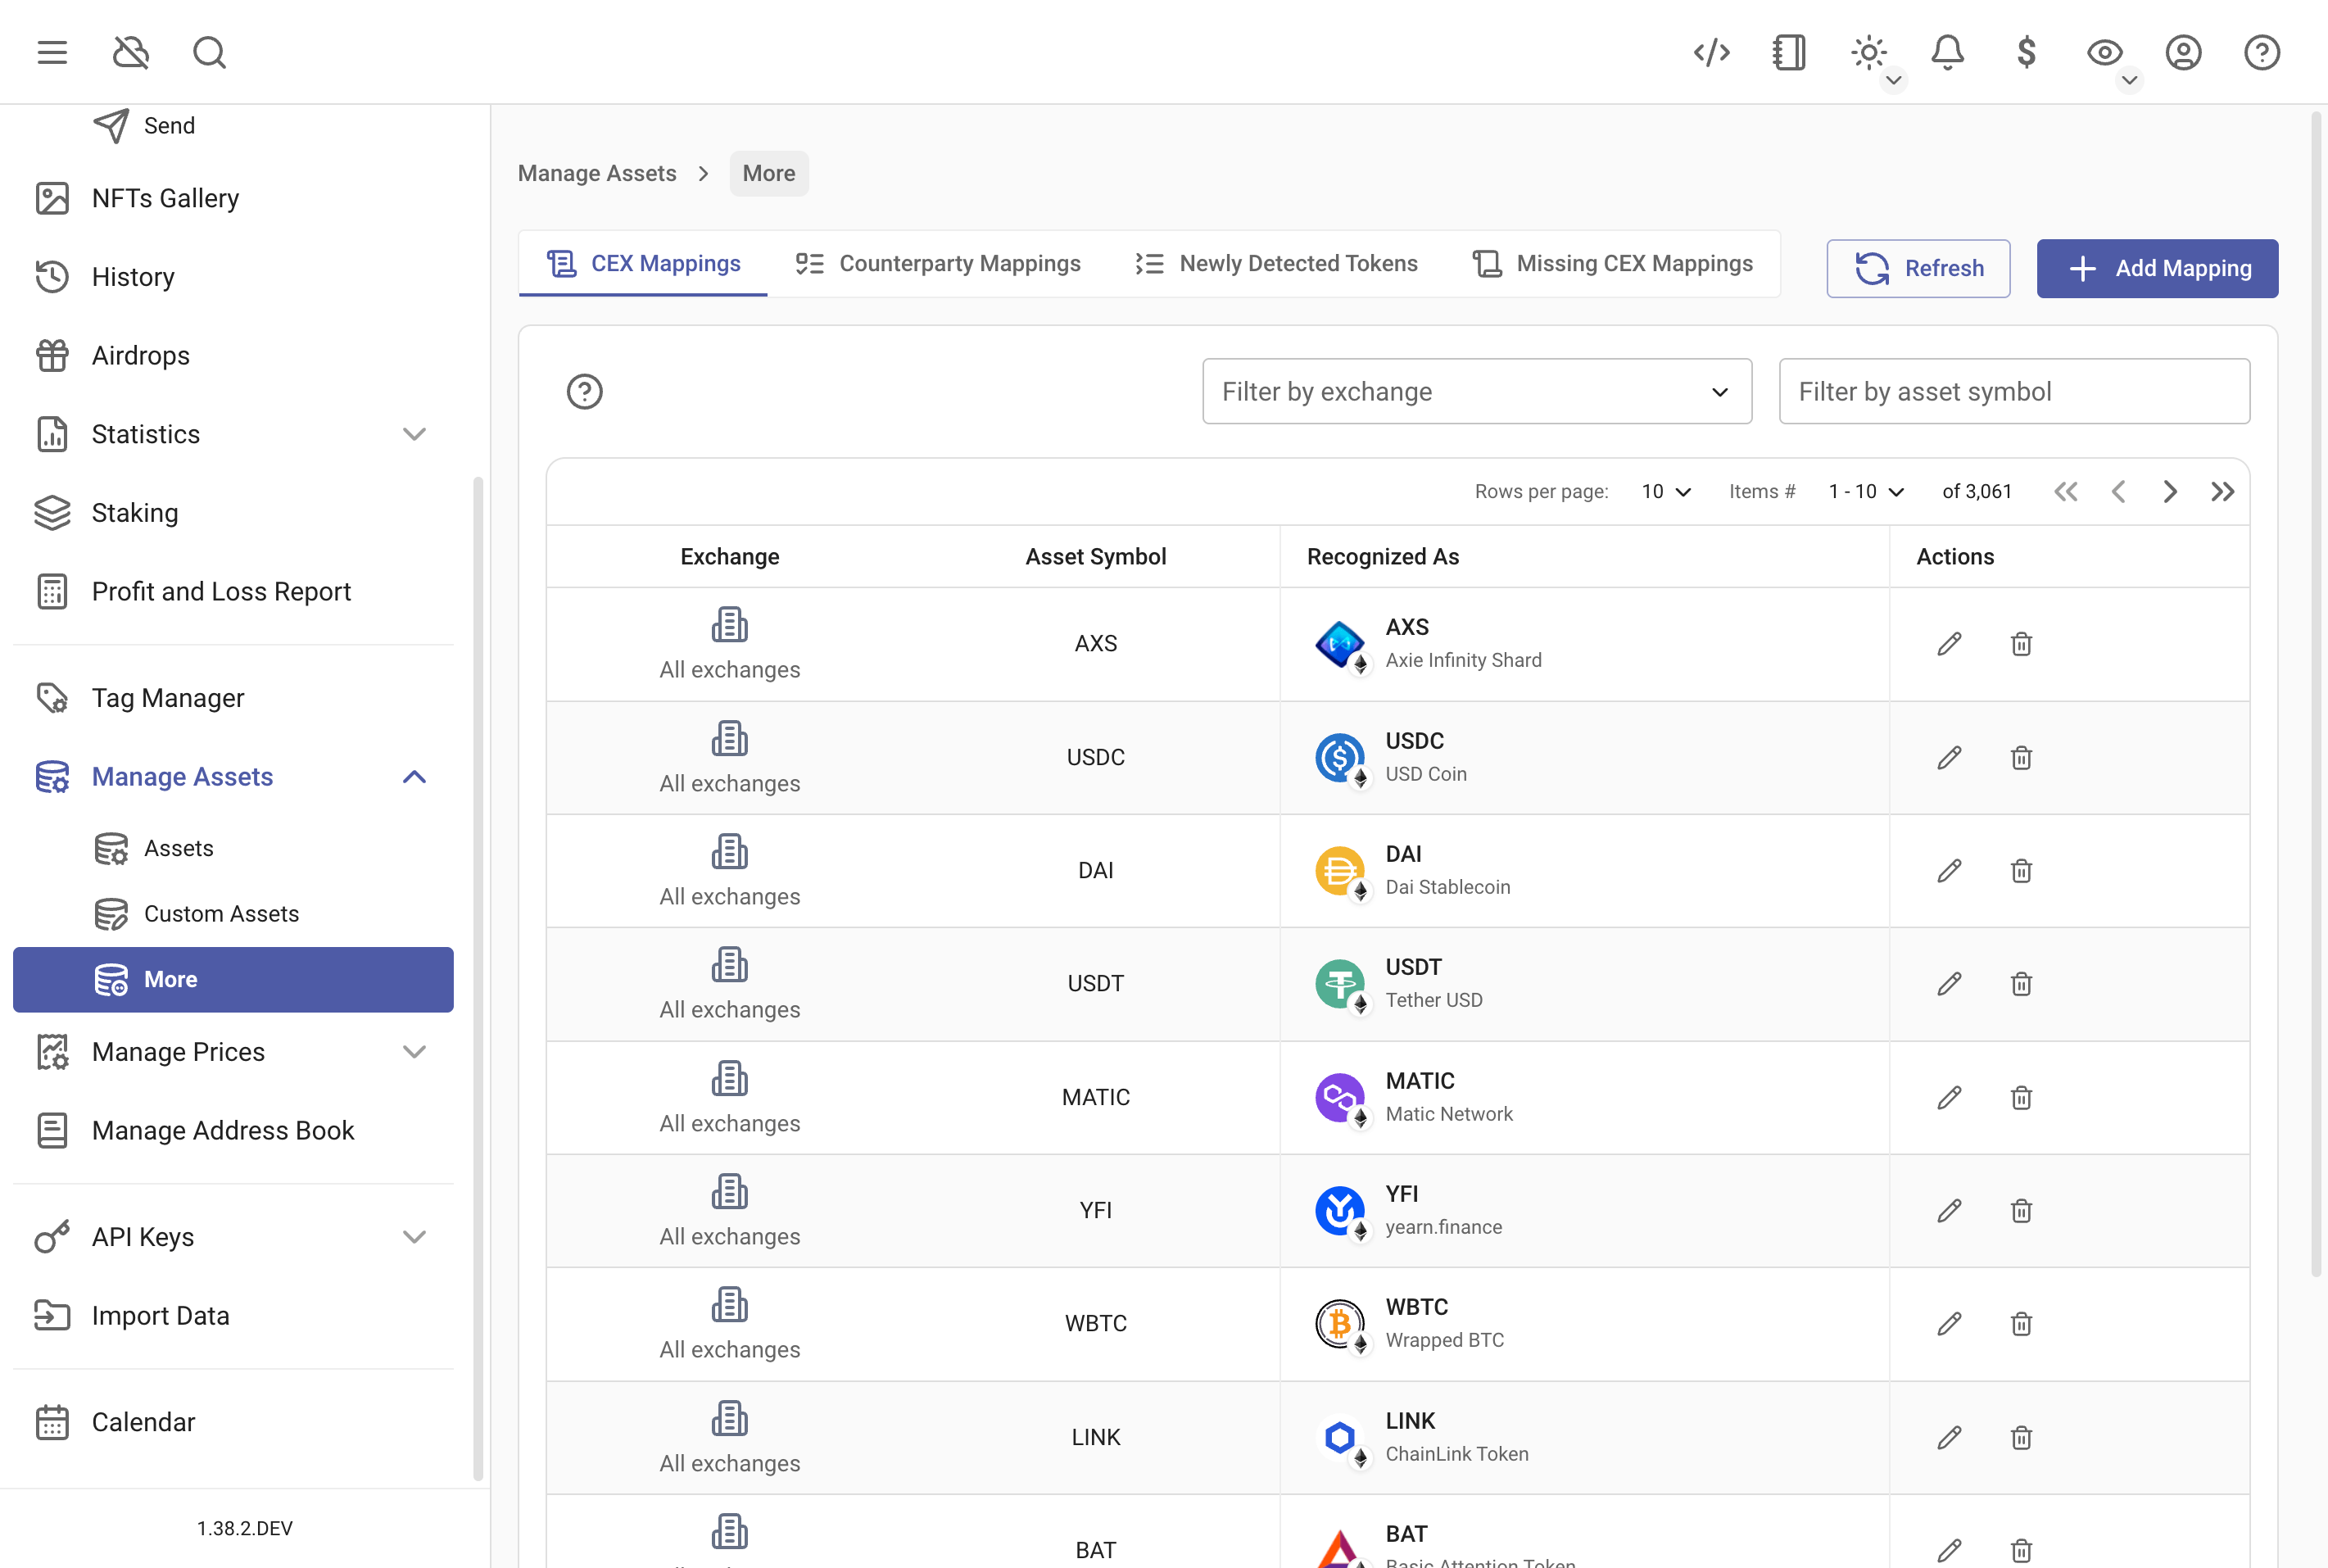Open the code/developer tools icon
The height and width of the screenshot is (1568, 2328).
click(1711, 52)
